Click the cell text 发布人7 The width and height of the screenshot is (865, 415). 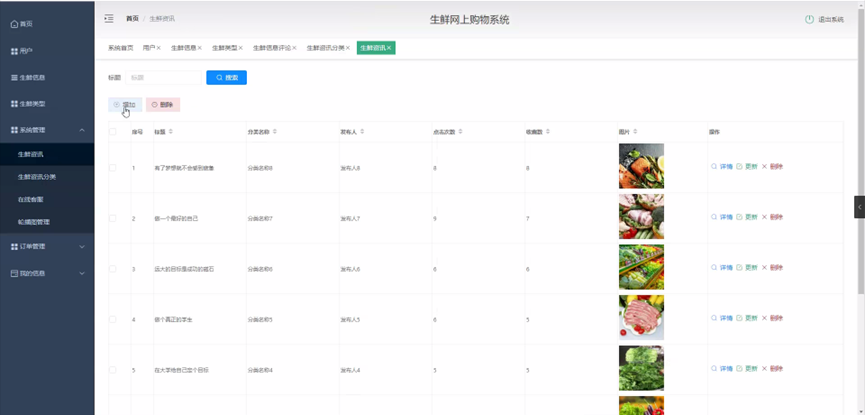[350, 219]
